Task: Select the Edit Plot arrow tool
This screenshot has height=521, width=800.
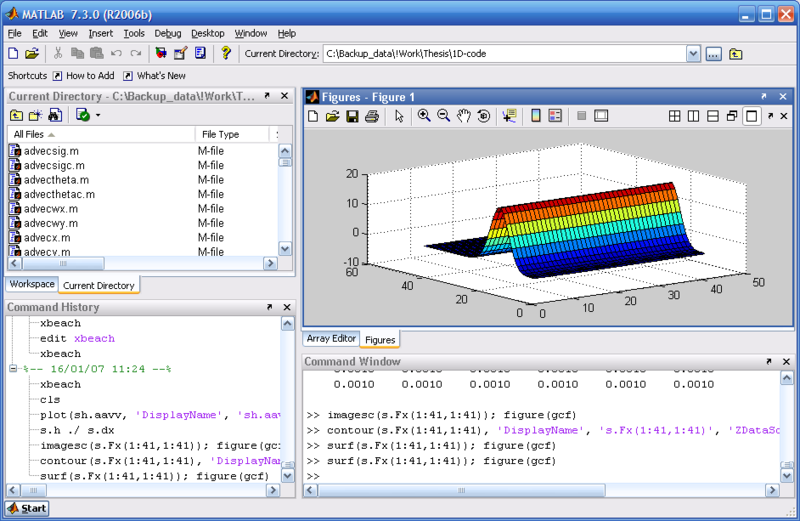Action: 399,116
